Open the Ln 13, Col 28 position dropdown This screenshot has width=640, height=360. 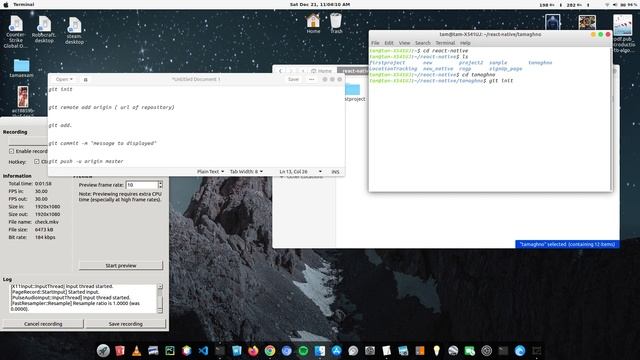point(300,172)
